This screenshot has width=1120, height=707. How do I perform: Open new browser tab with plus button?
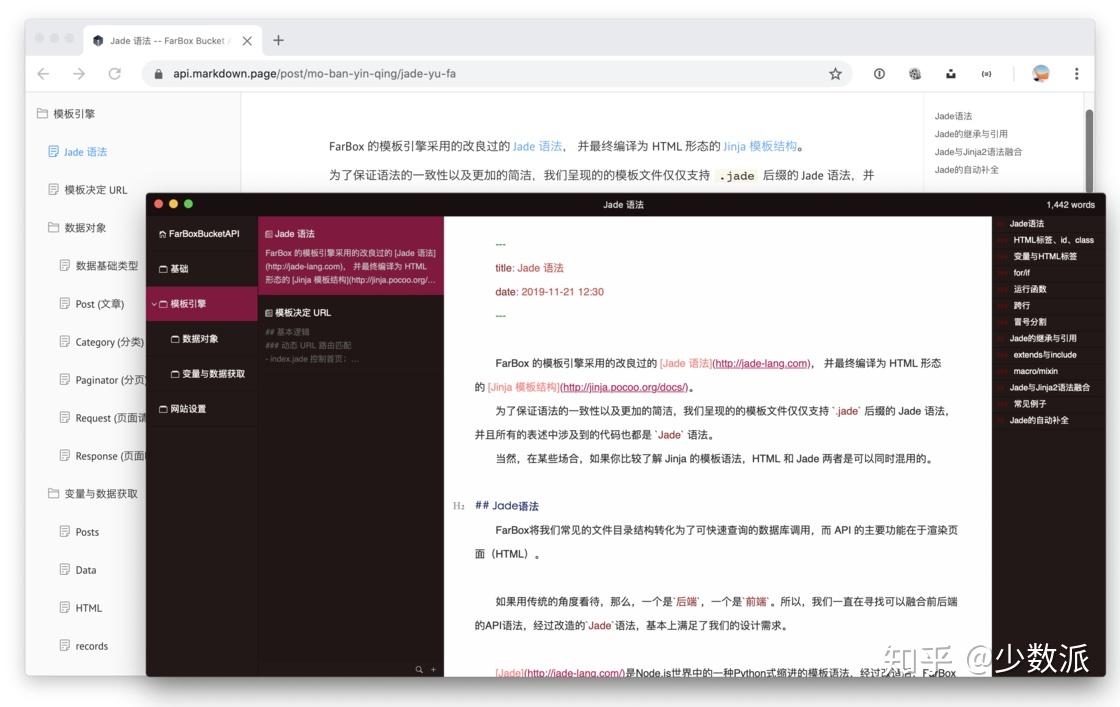coord(279,41)
